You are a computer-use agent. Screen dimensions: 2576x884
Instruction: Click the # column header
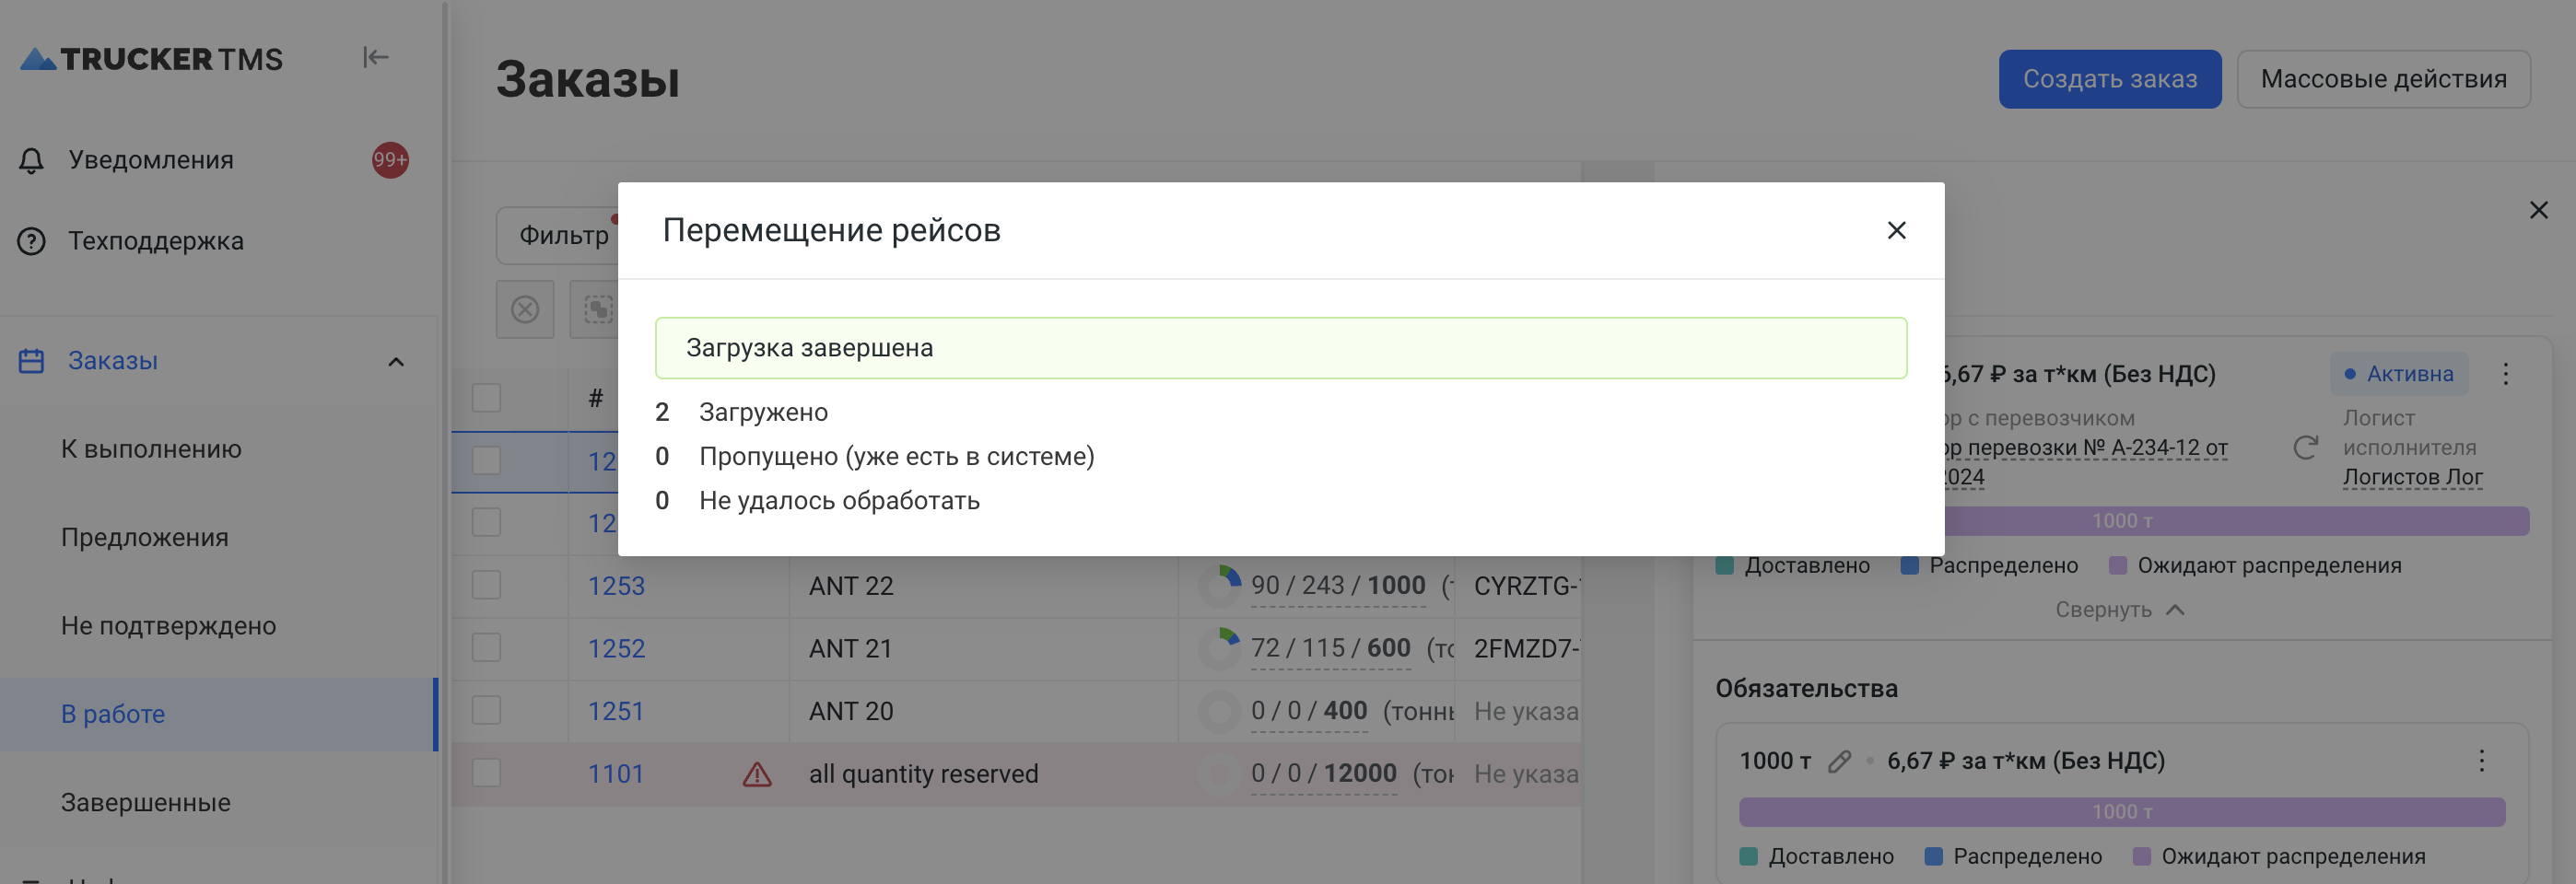(596, 398)
